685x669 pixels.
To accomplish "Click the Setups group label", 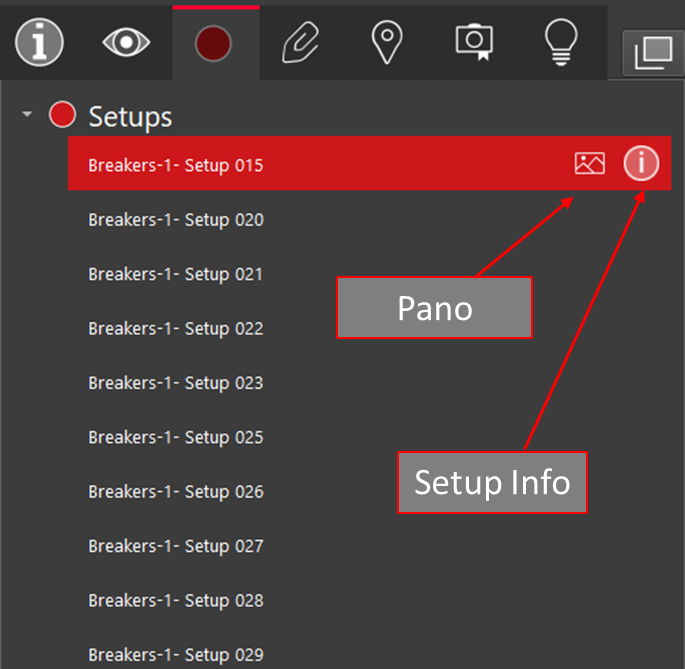I will point(130,116).
